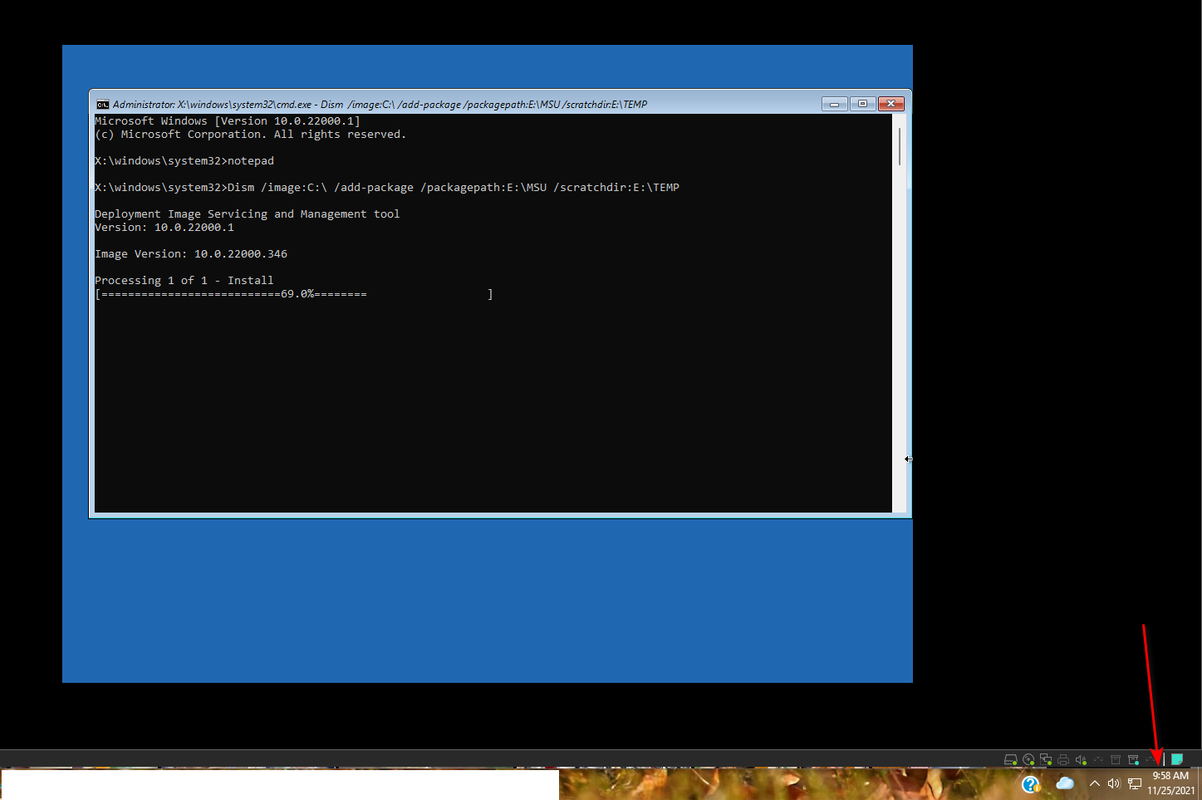Open the OneDrive cloud tray icon
Image resolution: width=1202 pixels, height=800 pixels.
coord(1064,783)
